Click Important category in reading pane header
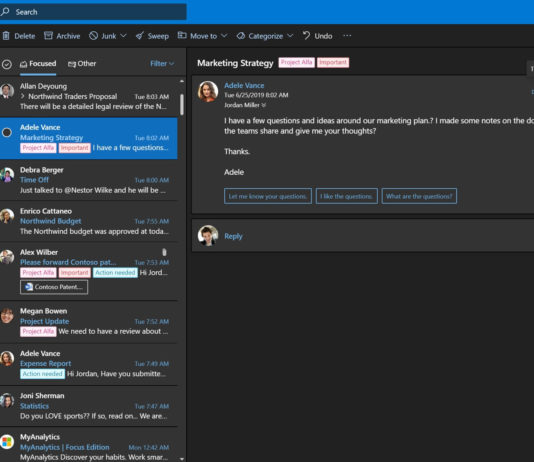This screenshot has height=462, width=534. click(333, 63)
